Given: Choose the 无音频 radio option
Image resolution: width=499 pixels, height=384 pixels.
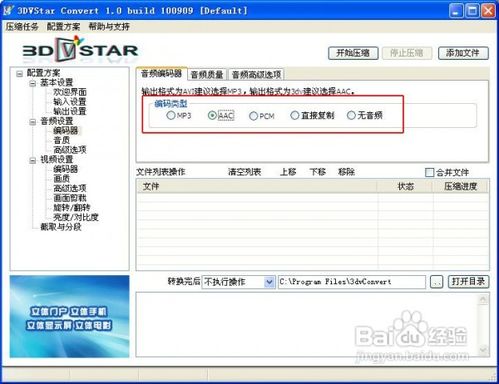Looking at the screenshot, I should pyautogui.click(x=351, y=115).
